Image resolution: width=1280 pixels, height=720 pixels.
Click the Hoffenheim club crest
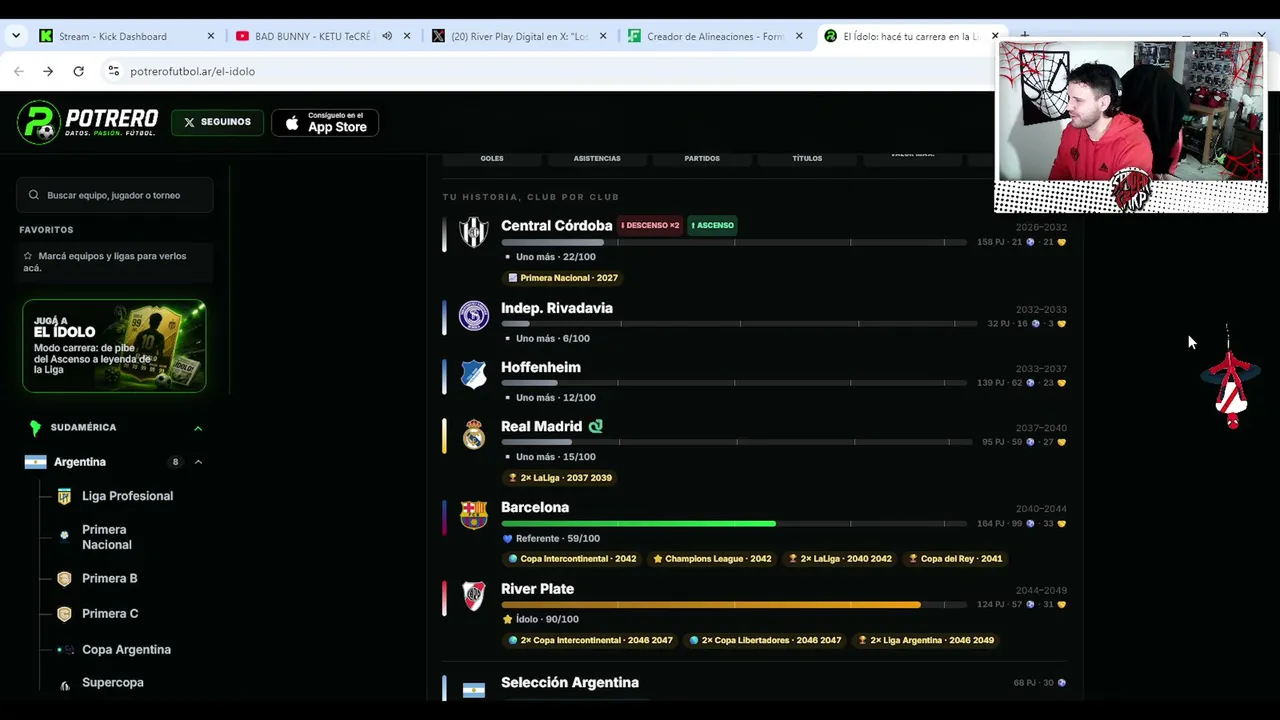[473, 375]
